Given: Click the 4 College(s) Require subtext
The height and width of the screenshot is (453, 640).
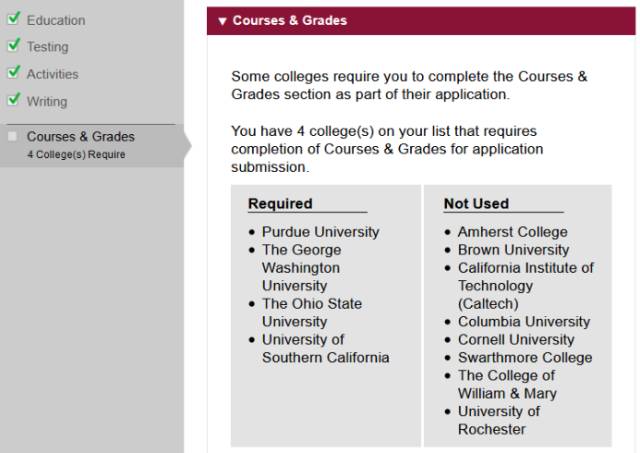Looking at the screenshot, I should point(76,155).
